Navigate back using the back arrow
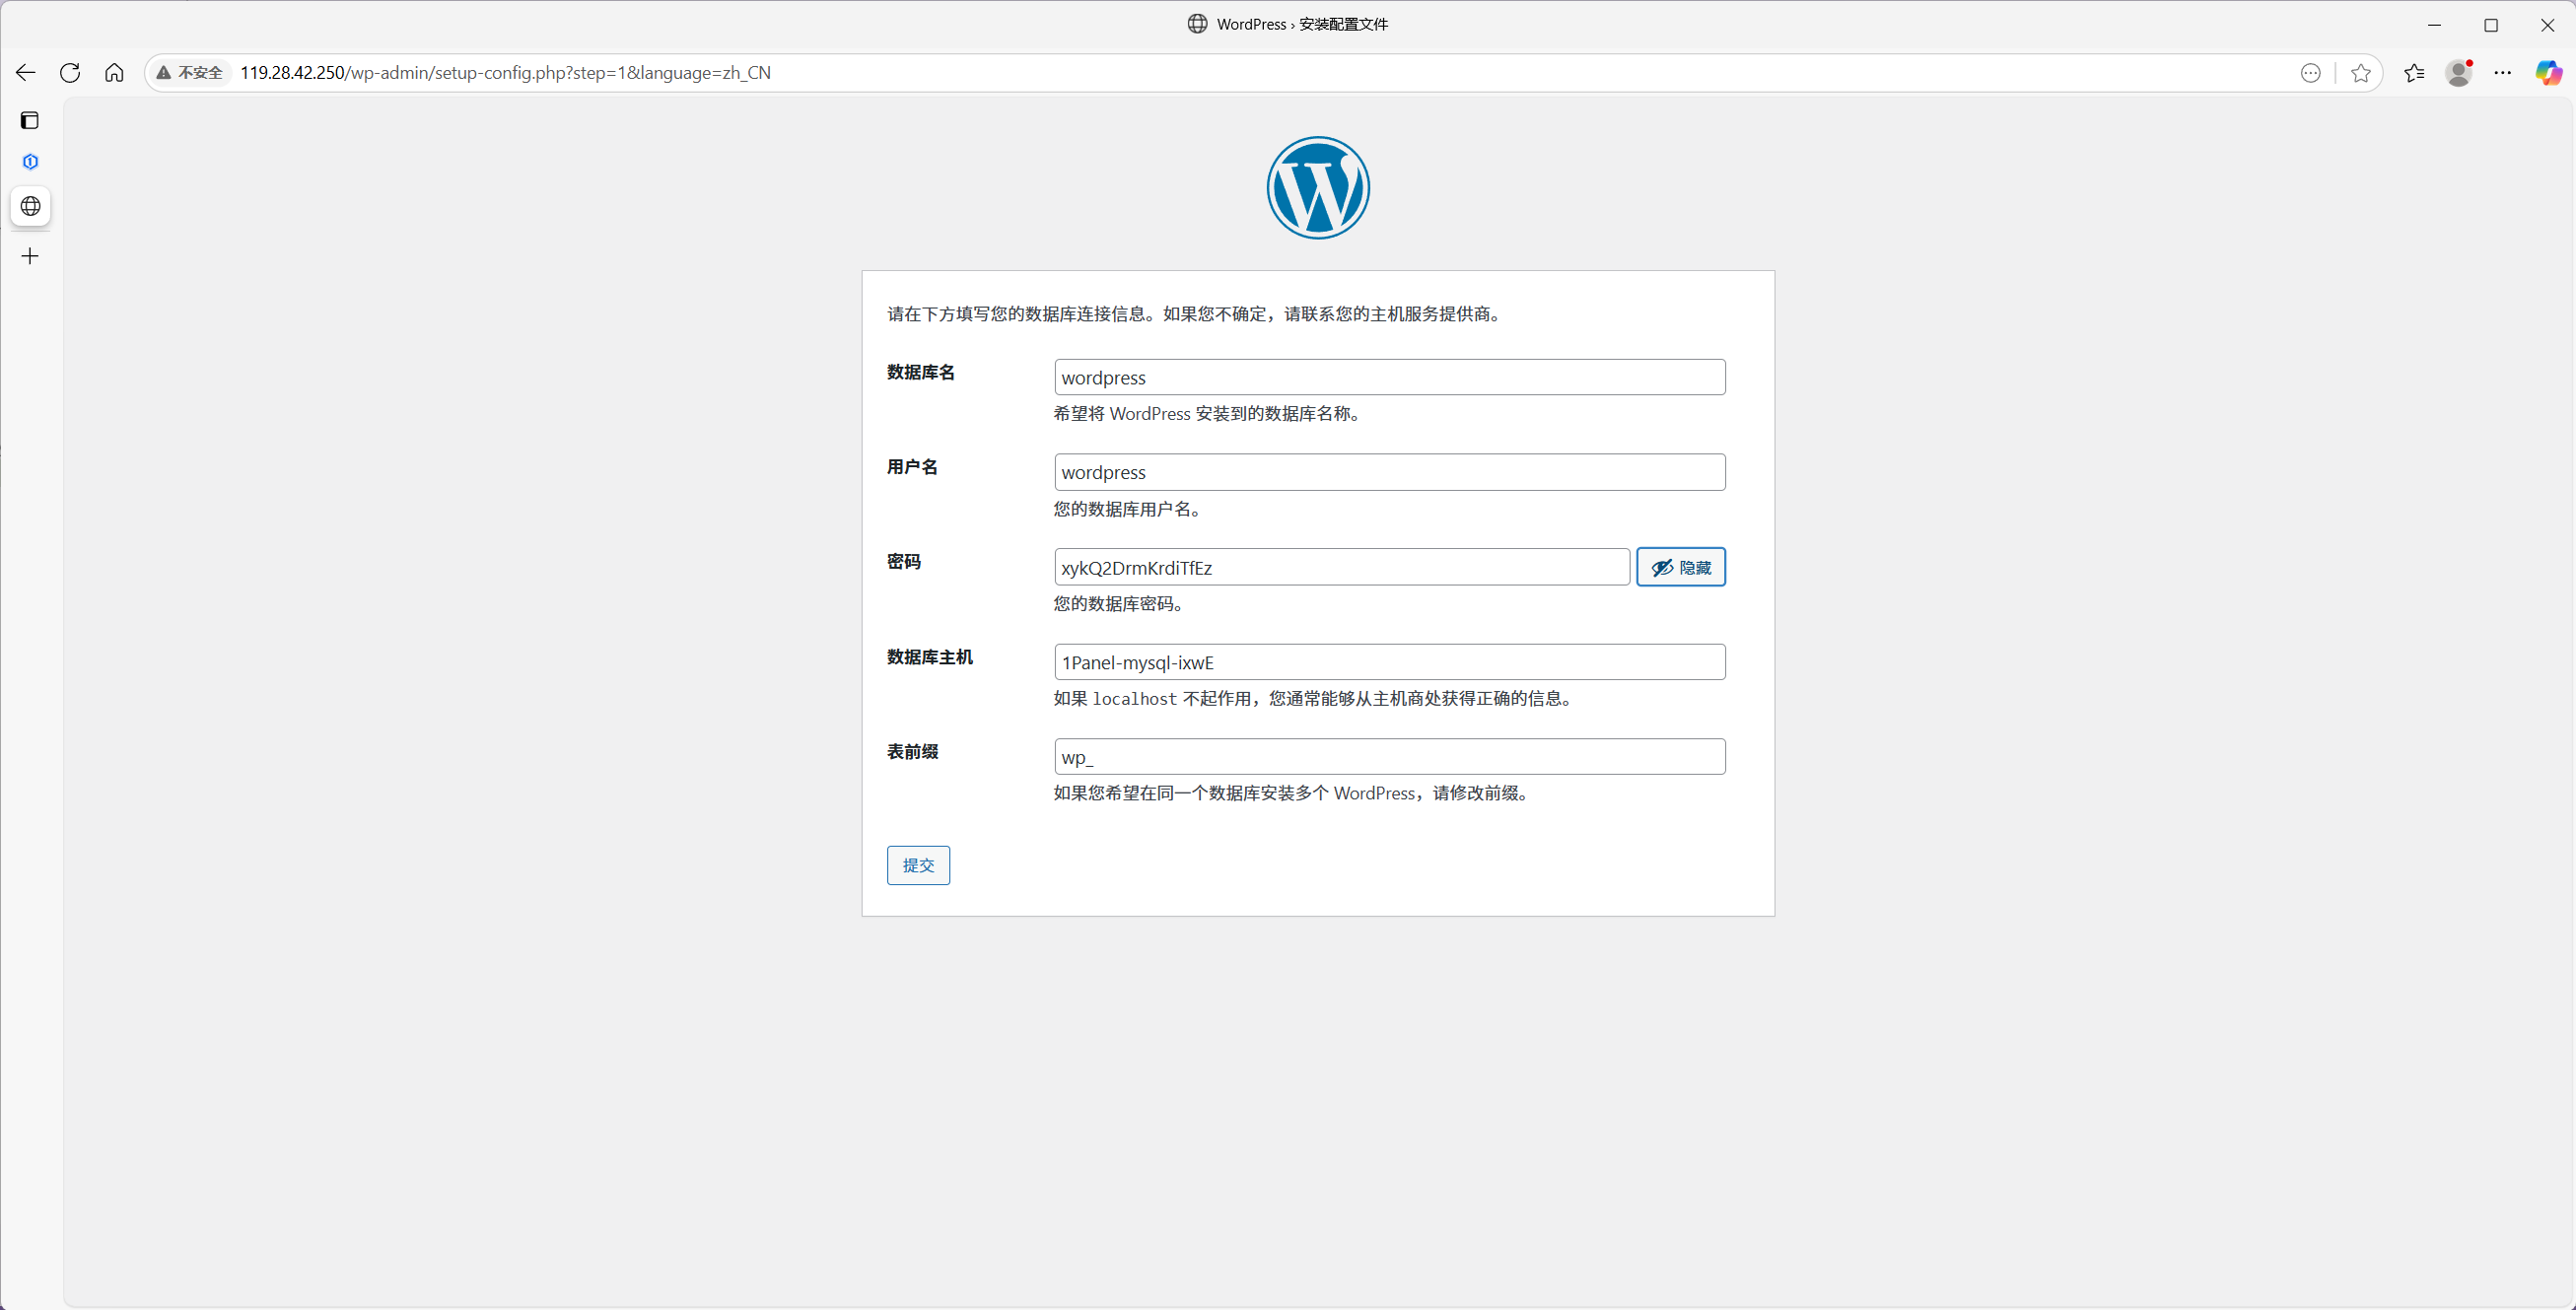2576x1310 pixels. (25, 72)
